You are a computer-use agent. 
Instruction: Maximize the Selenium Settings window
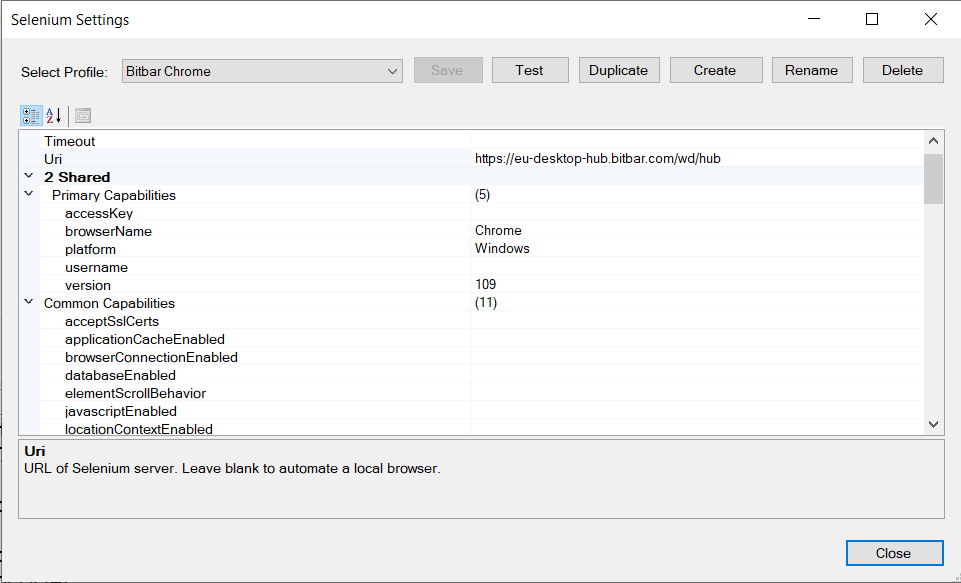pyautogui.click(x=872, y=19)
